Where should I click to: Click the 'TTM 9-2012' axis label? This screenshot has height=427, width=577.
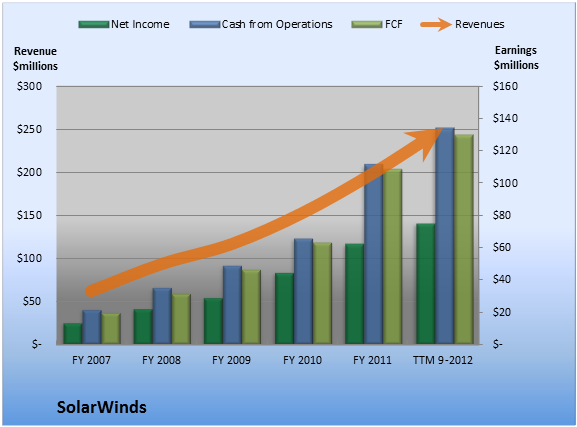coord(443,360)
